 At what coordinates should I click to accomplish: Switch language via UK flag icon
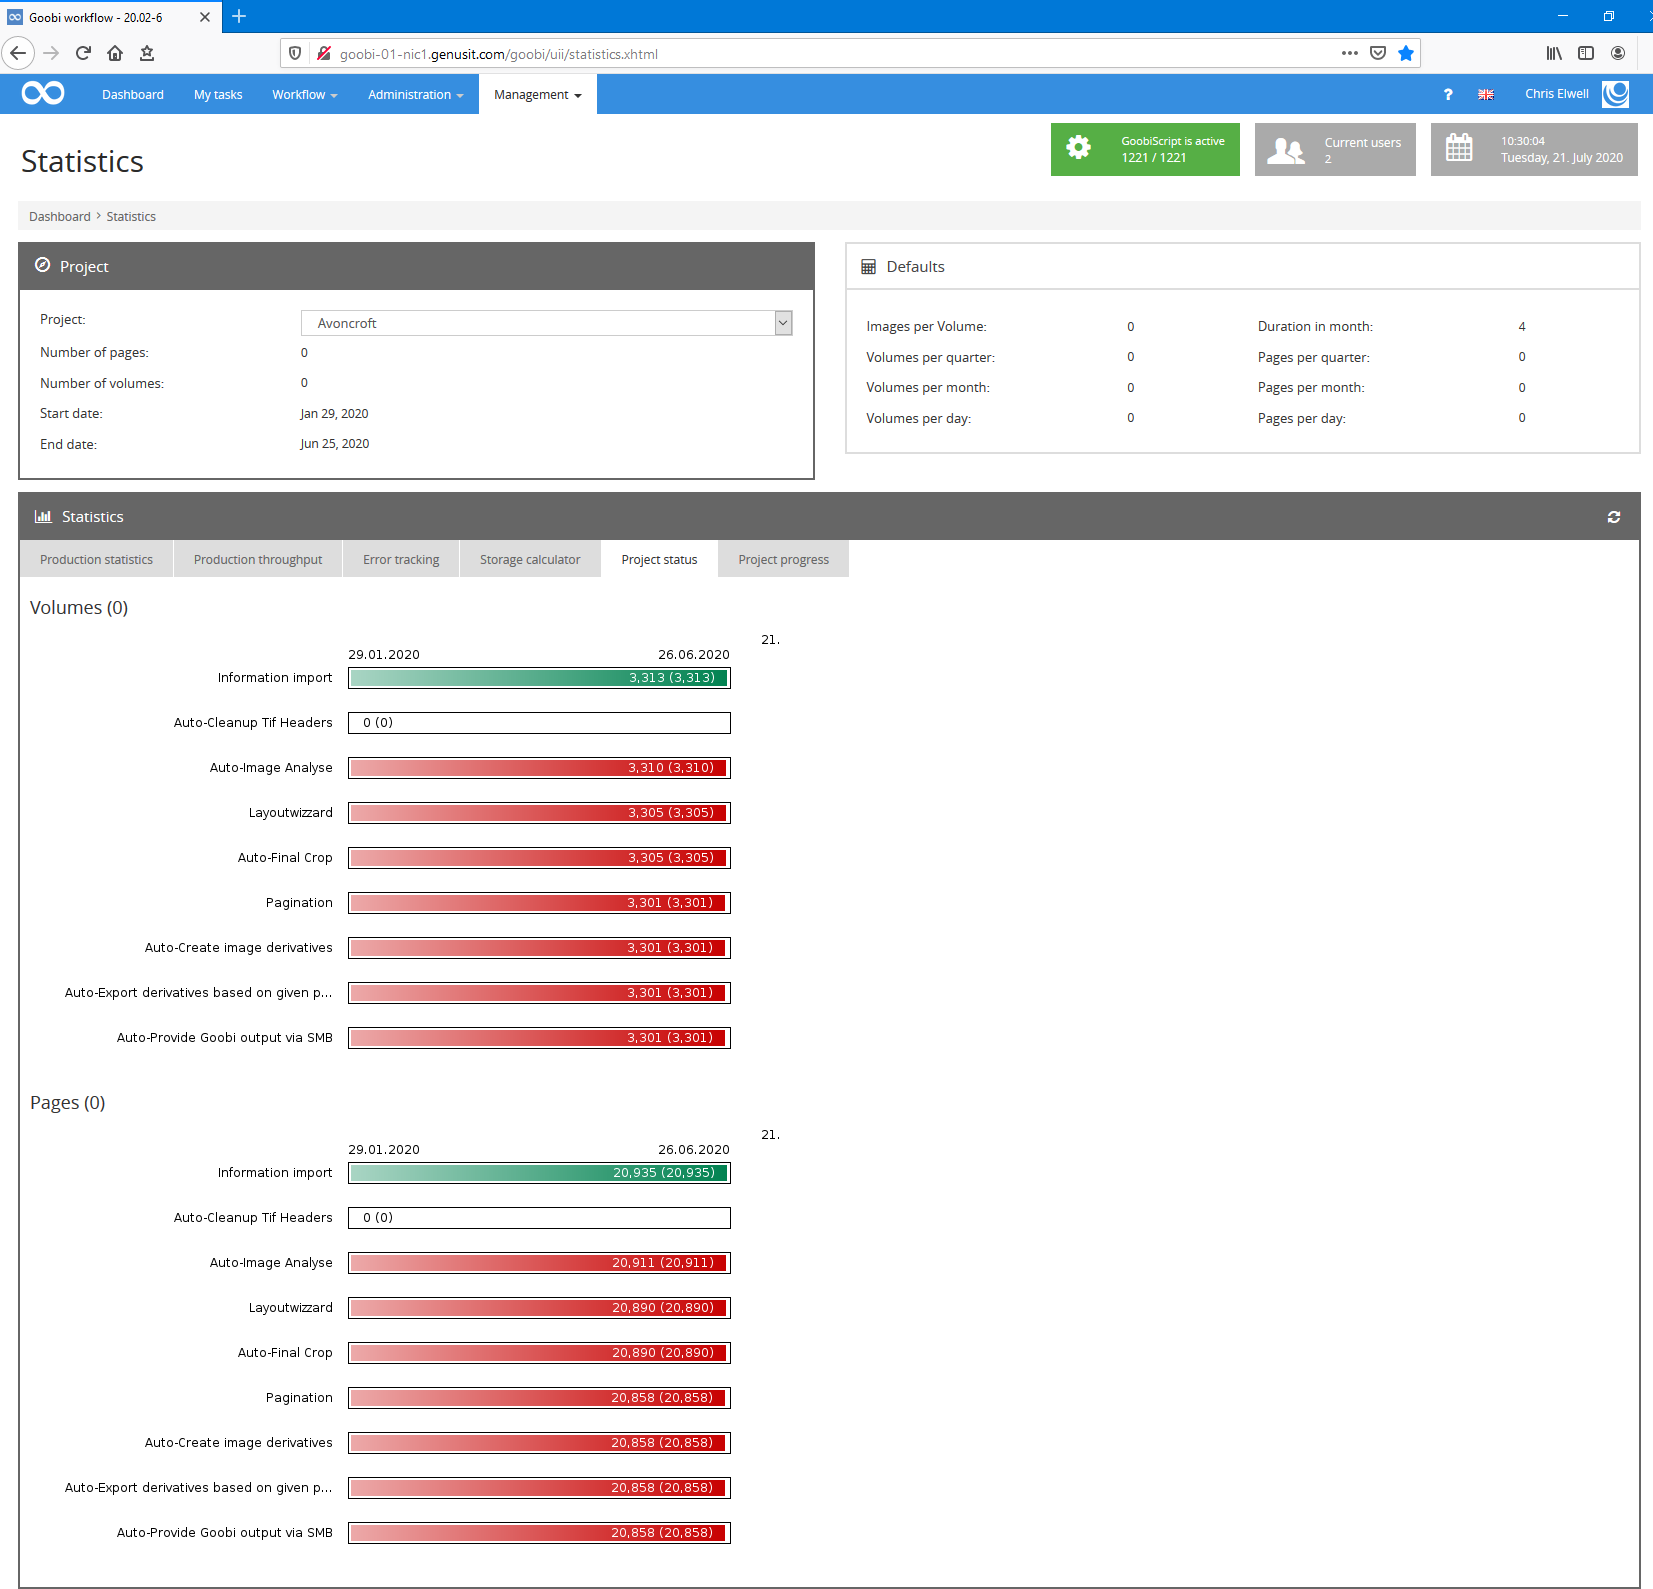click(x=1486, y=94)
